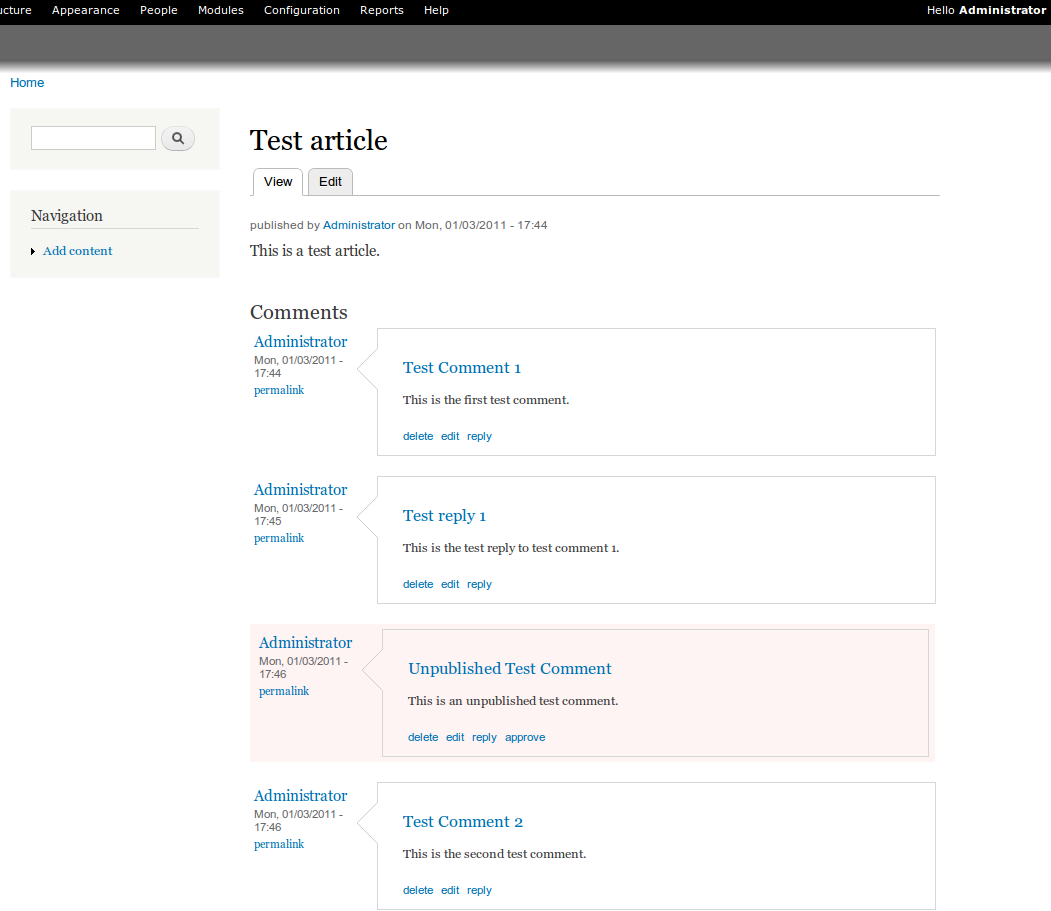Switch to the Edit tab

click(x=330, y=182)
